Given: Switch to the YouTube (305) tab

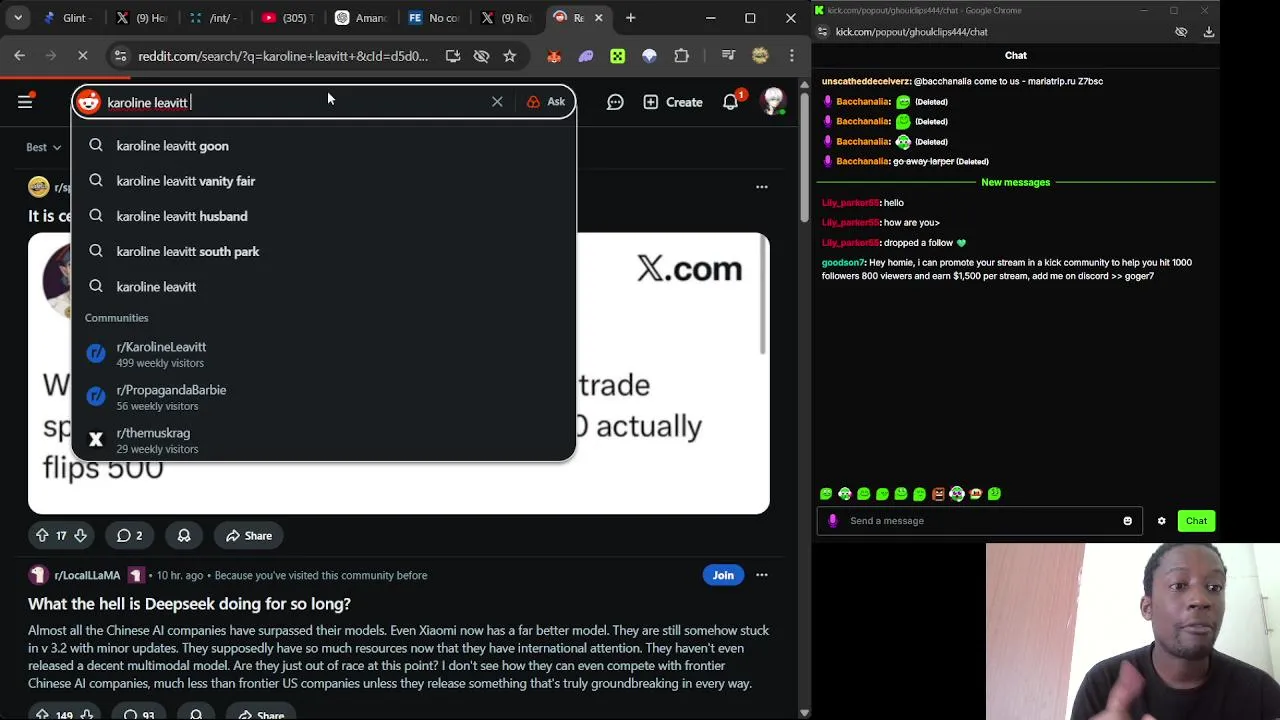Looking at the screenshot, I should point(287,18).
